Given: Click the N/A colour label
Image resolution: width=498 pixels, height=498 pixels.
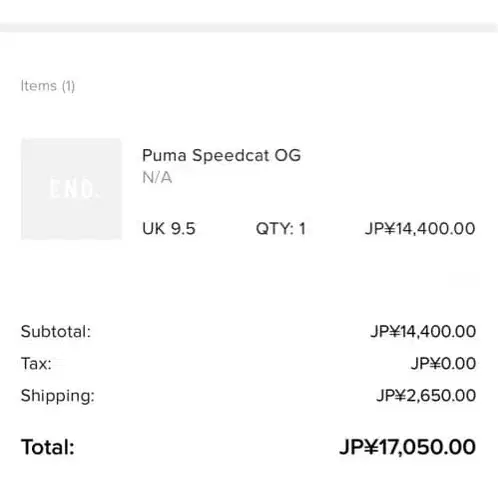Looking at the screenshot, I should [157, 178].
